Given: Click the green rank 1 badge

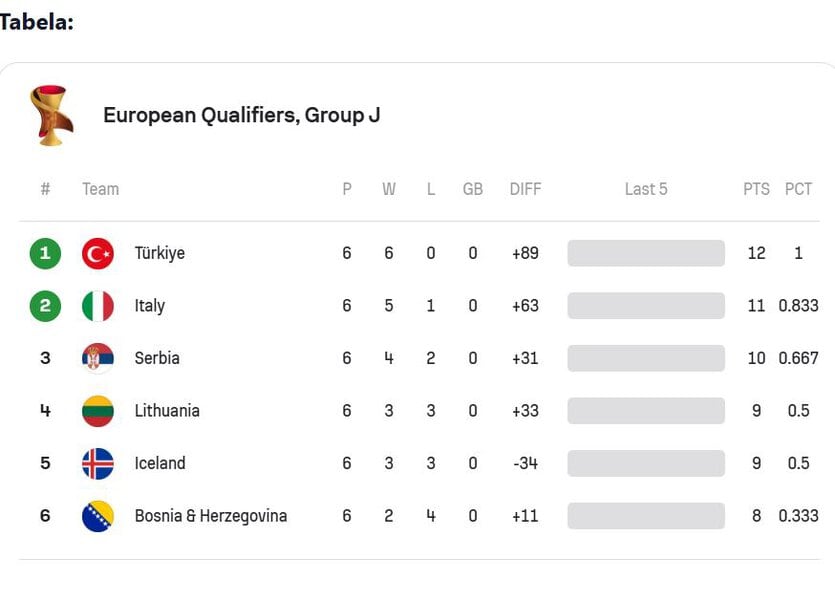Looking at the screenshot, I should click(45, 253).
